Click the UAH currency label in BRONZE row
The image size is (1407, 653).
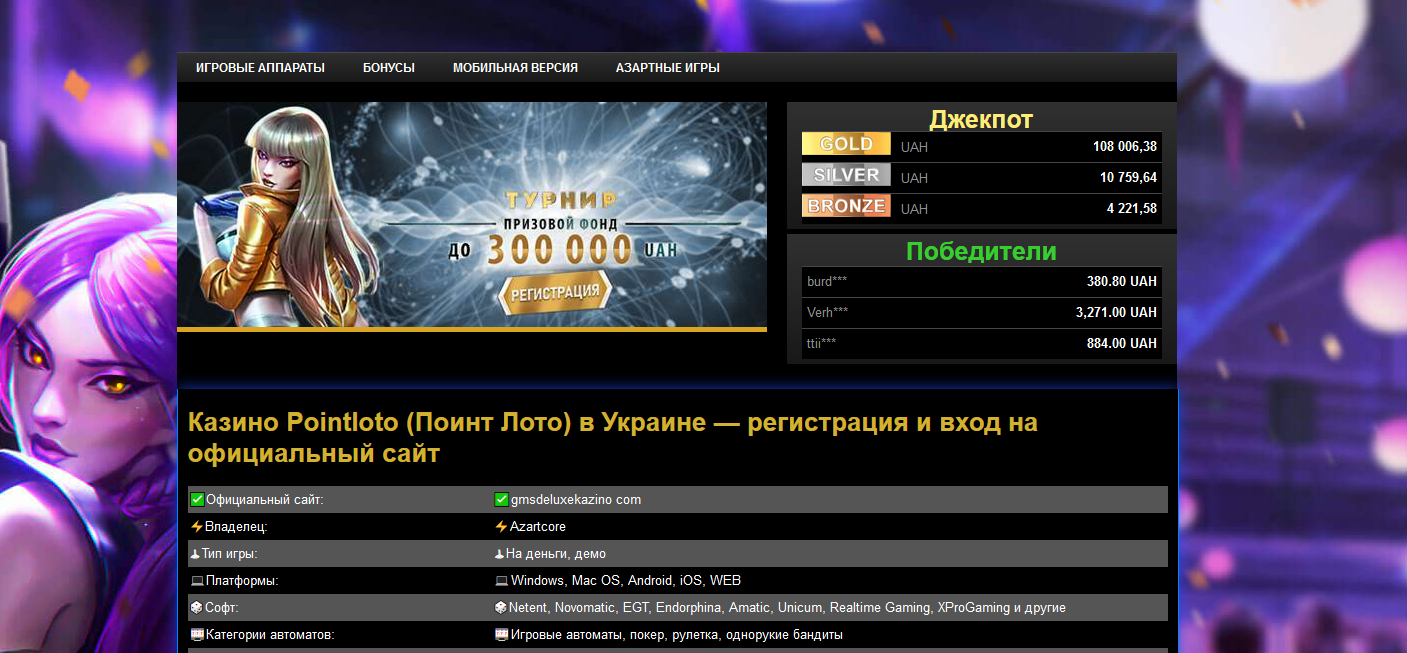pos(914,209)
